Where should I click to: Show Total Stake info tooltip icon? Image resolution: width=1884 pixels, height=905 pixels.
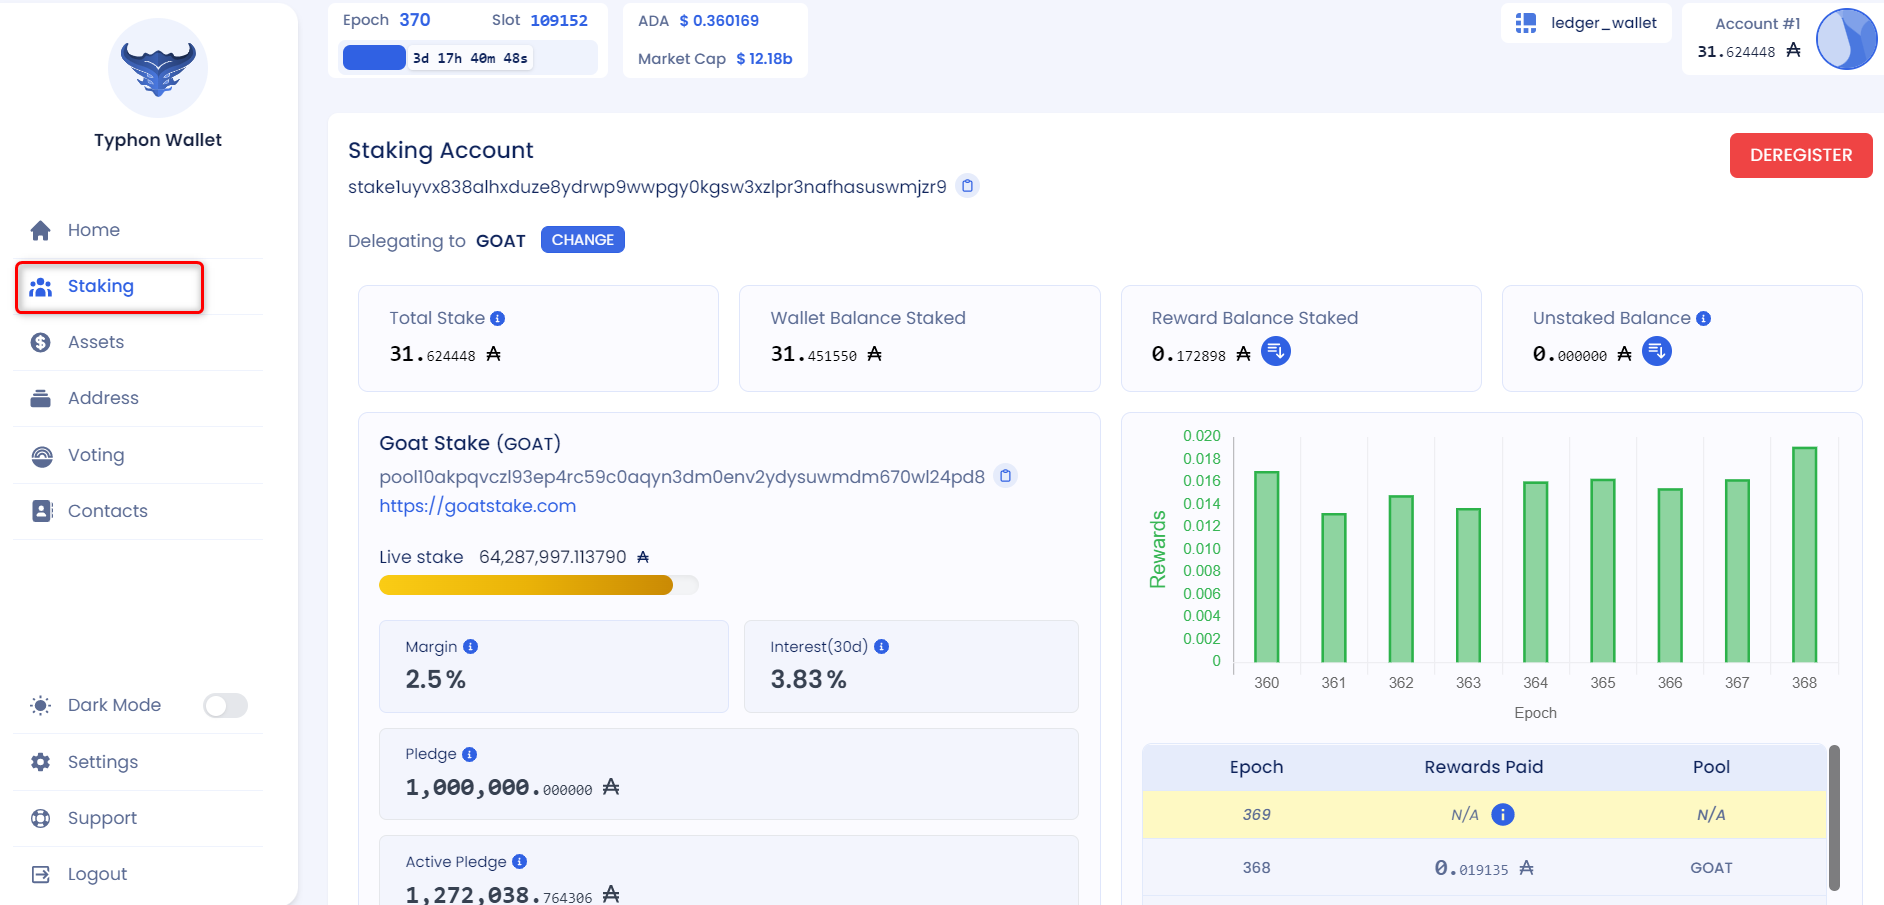[498, 319]
